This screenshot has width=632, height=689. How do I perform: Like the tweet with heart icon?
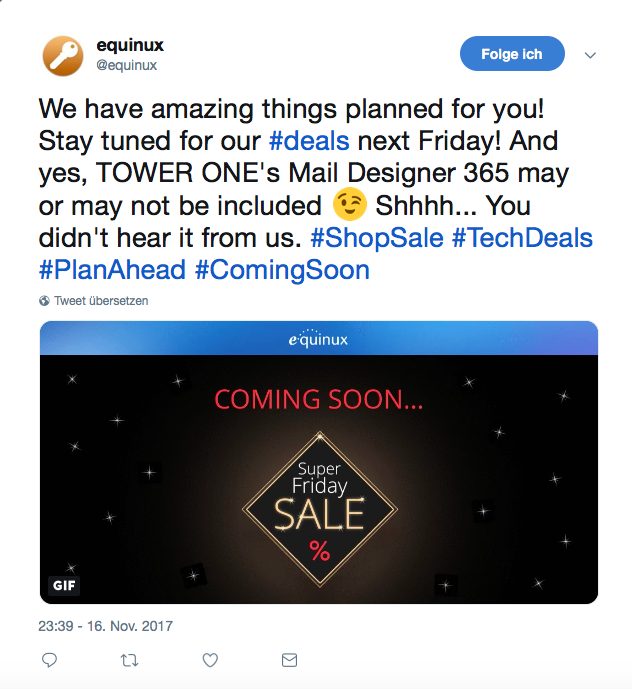210,660
